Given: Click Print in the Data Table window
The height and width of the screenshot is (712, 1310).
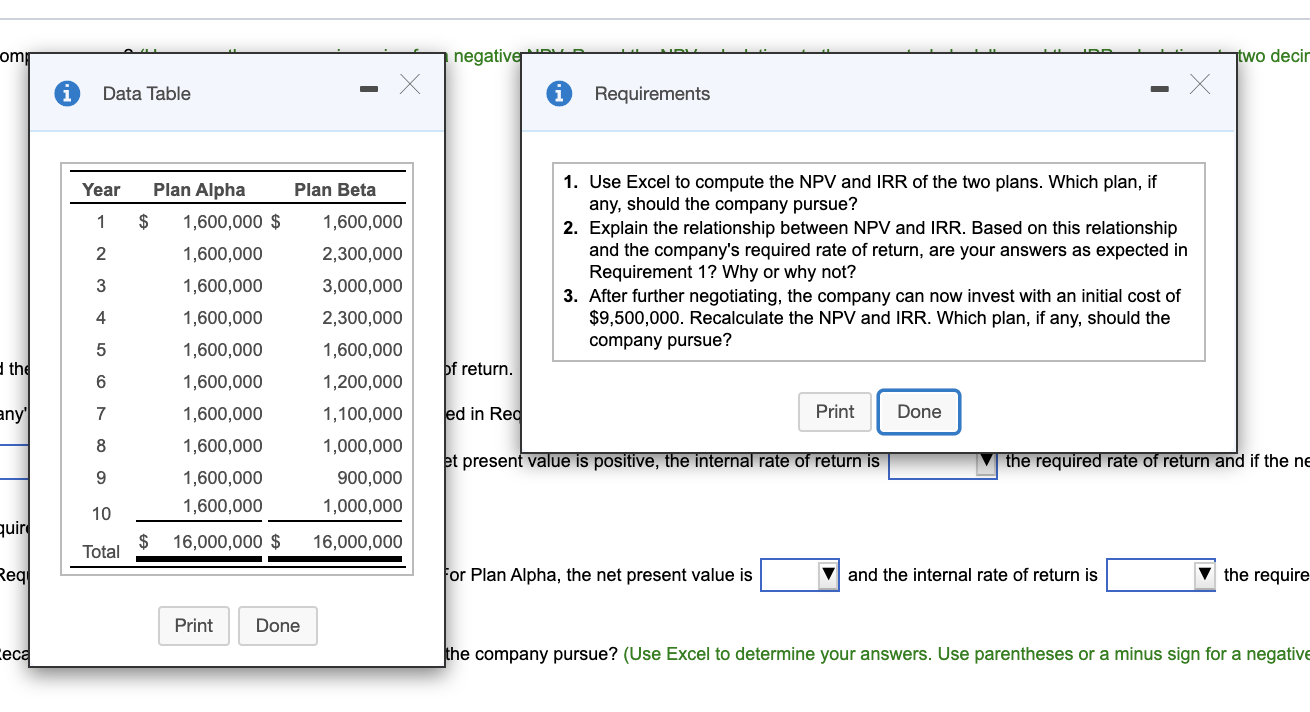Looking at the screenshot, I should click(x=193, y=626).
